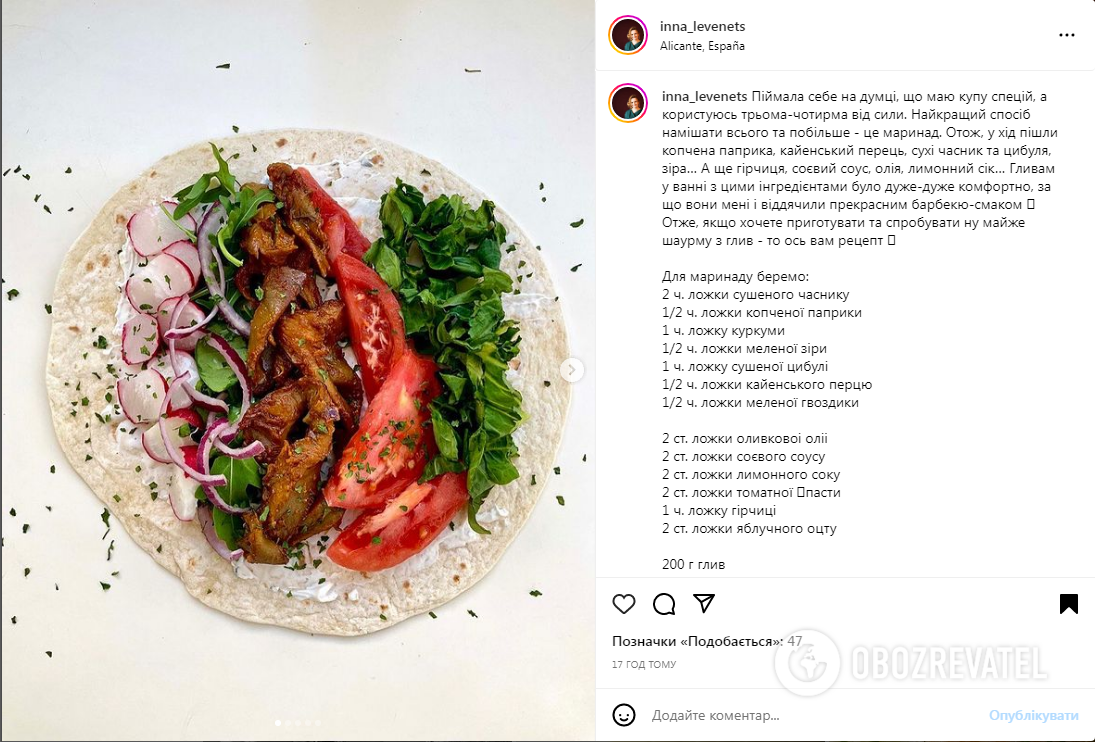
Task: Open inna_levenets profile picture in header
Action: (x=628, y=35)
